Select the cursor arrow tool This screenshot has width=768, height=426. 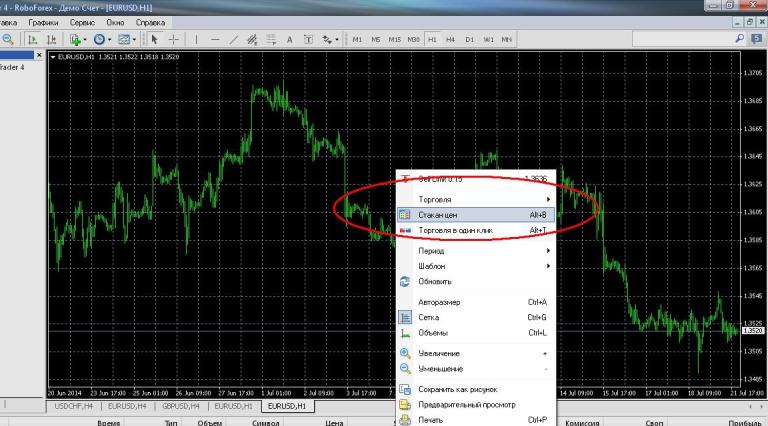[154, 39]
